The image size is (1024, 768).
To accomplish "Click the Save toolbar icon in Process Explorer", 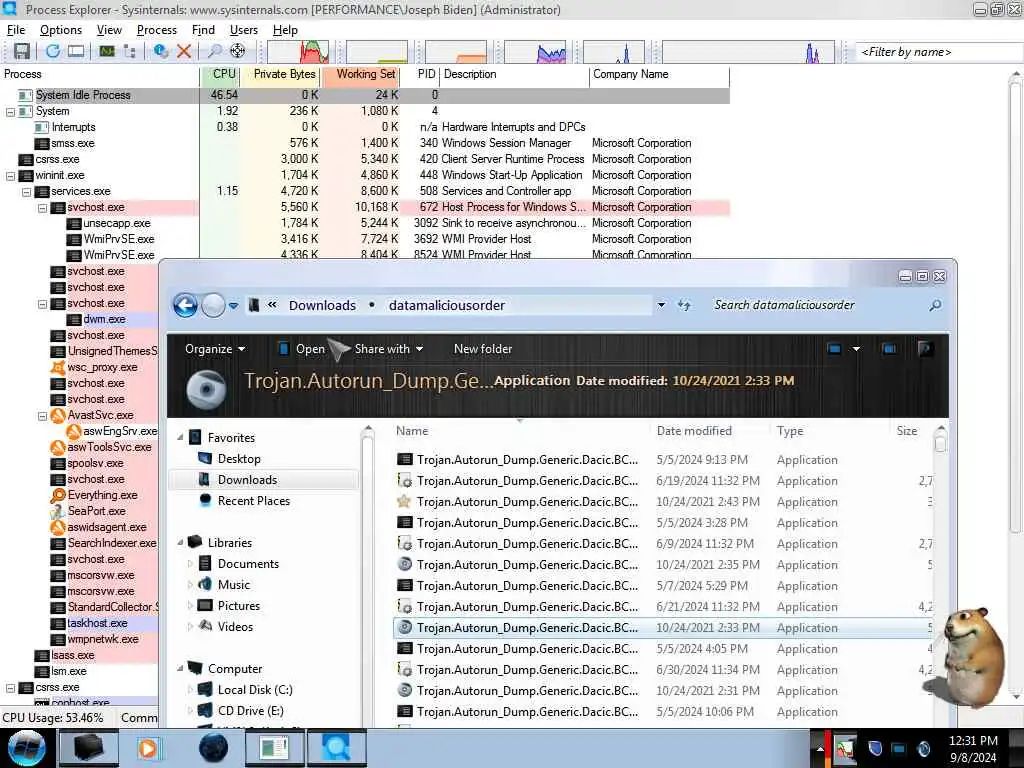I will 22,51.
